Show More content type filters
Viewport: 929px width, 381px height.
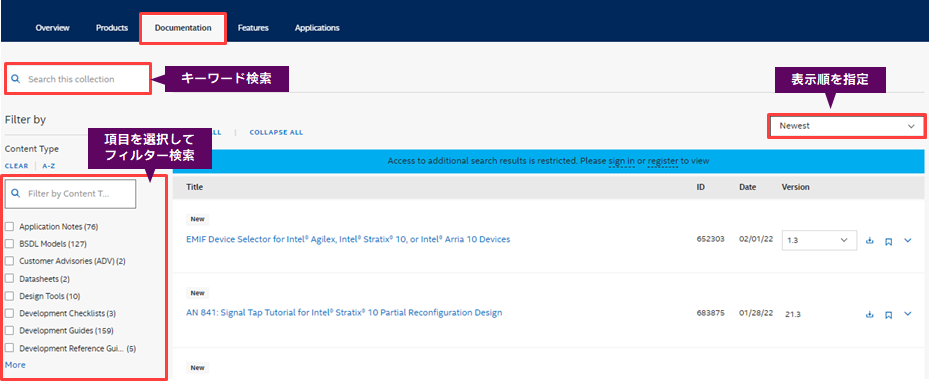pyautogui.click(x=15, y=365)
